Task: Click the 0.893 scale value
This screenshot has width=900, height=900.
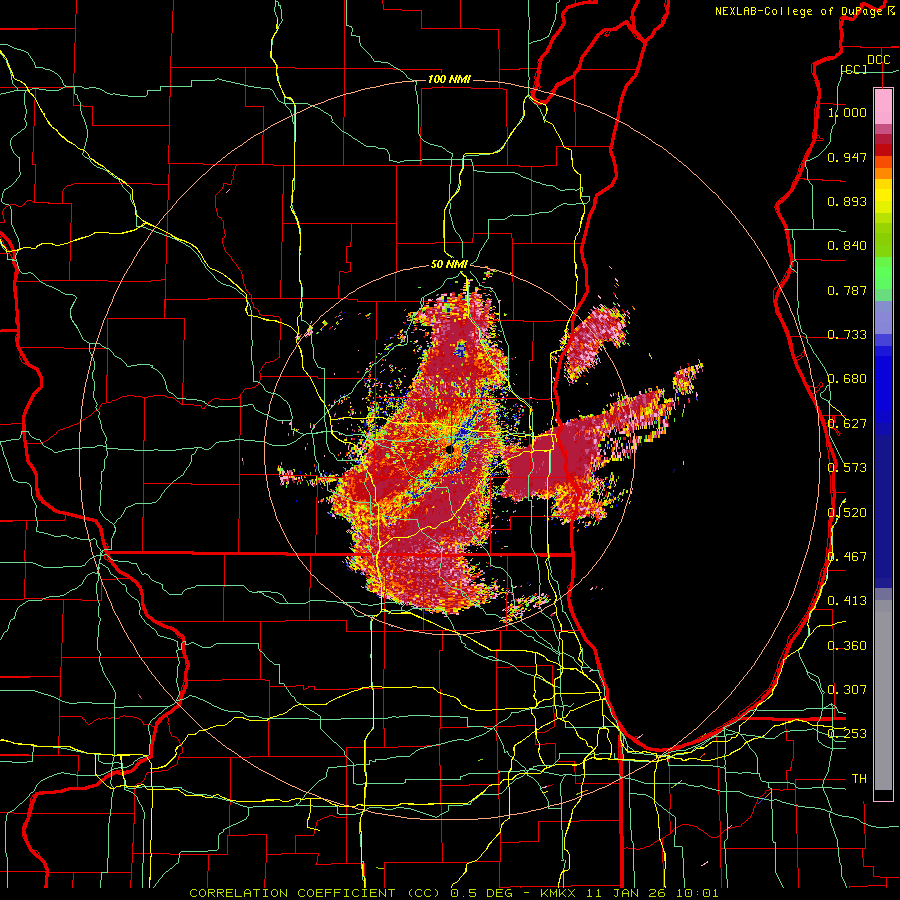Action: [847, 201]
